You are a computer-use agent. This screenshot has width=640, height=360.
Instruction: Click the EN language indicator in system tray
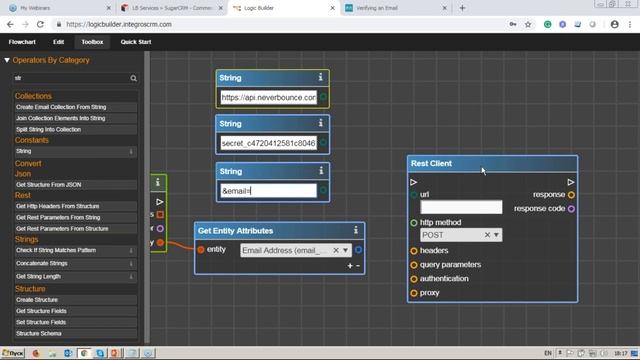[x=548, y=353]
